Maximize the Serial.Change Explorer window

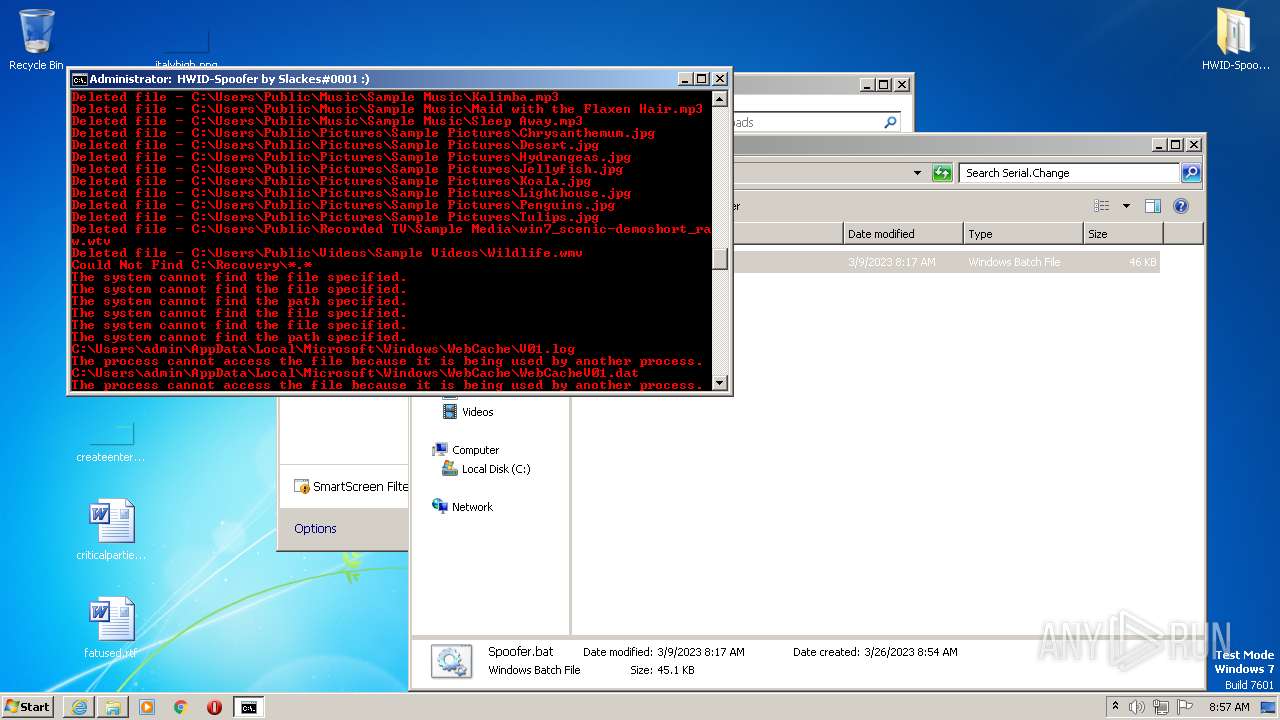pyautogui.click(x=1176, y=144)
